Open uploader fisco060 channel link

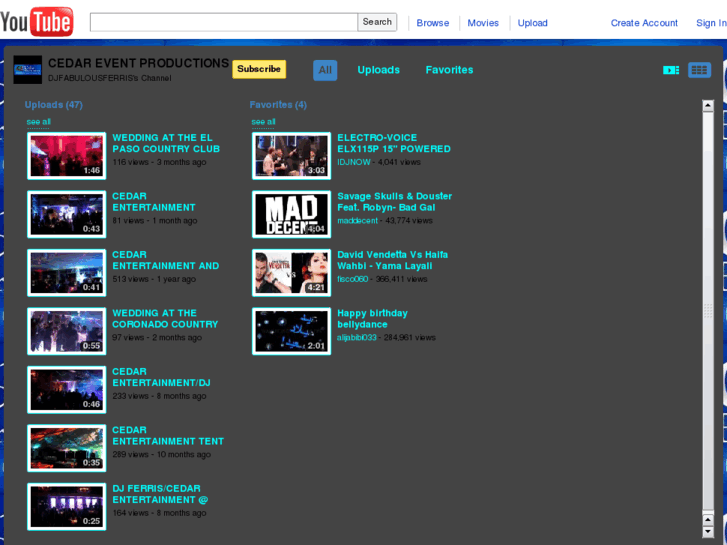click(x=352, y=279)
